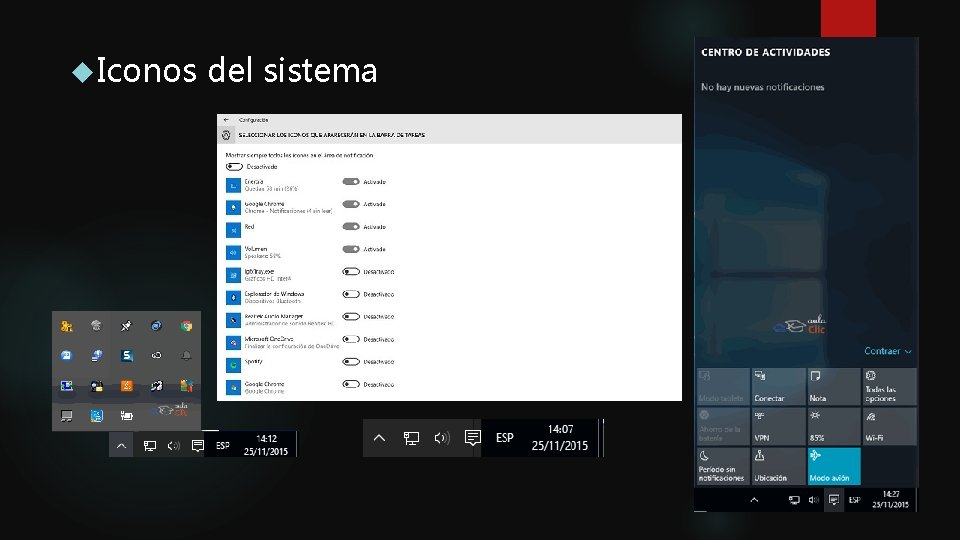Image resolution: width=960 pixels, height=540 pixels.
Task: Click the Ubicación quick action tile
Action: 778,467
